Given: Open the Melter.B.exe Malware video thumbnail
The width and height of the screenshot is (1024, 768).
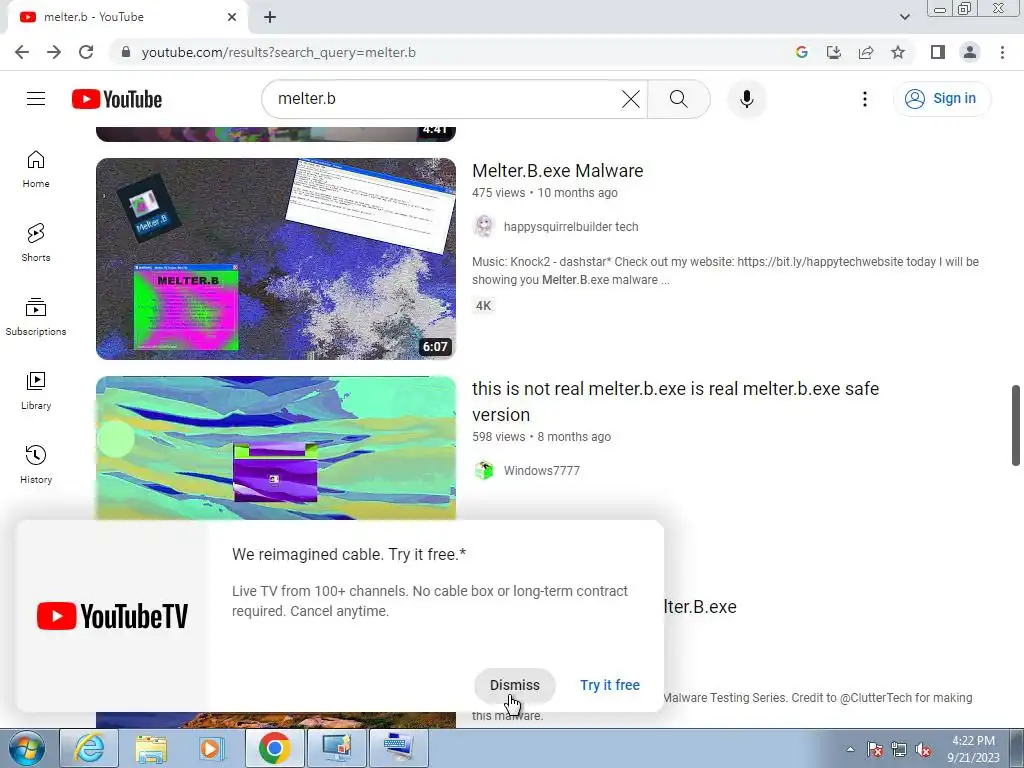Looking at the screenshot, I should click(276, 259).
